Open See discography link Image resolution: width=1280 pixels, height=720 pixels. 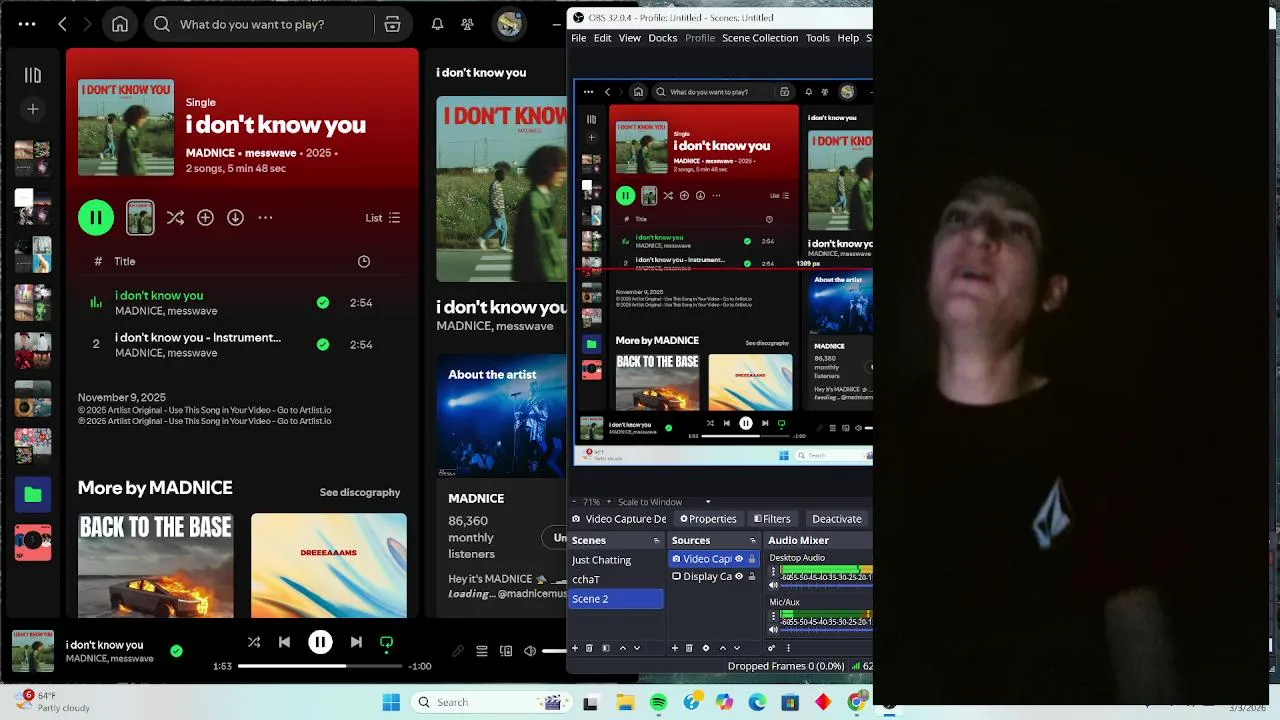(360, 492)
